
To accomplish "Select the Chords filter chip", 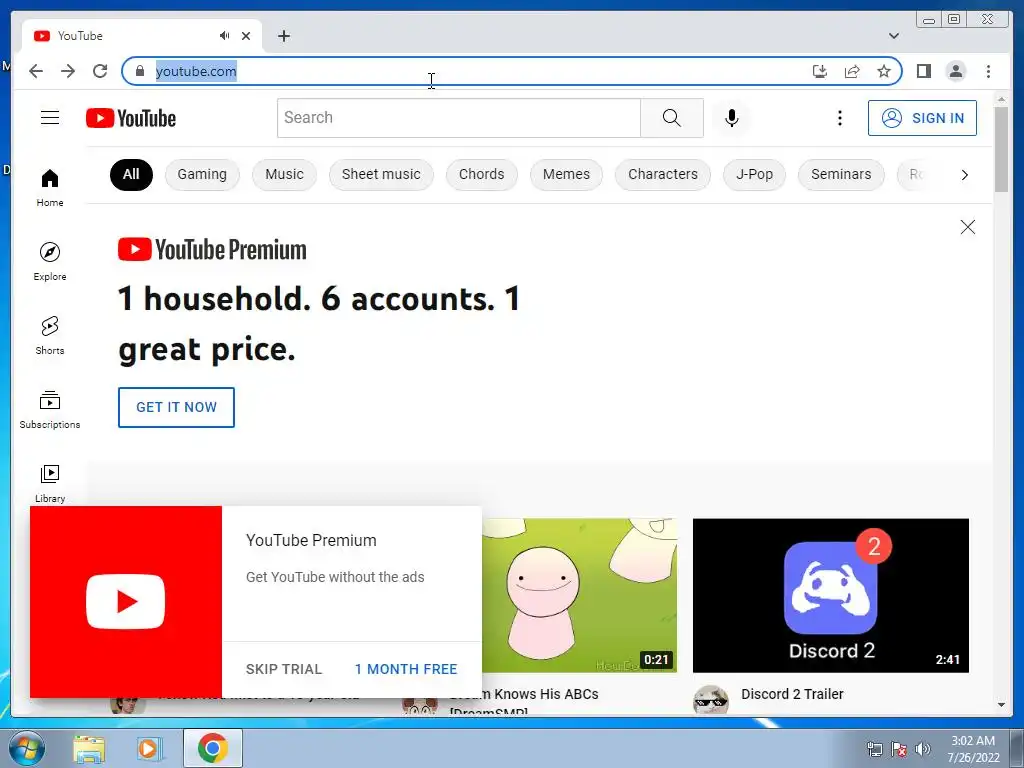I will point(481,174).
